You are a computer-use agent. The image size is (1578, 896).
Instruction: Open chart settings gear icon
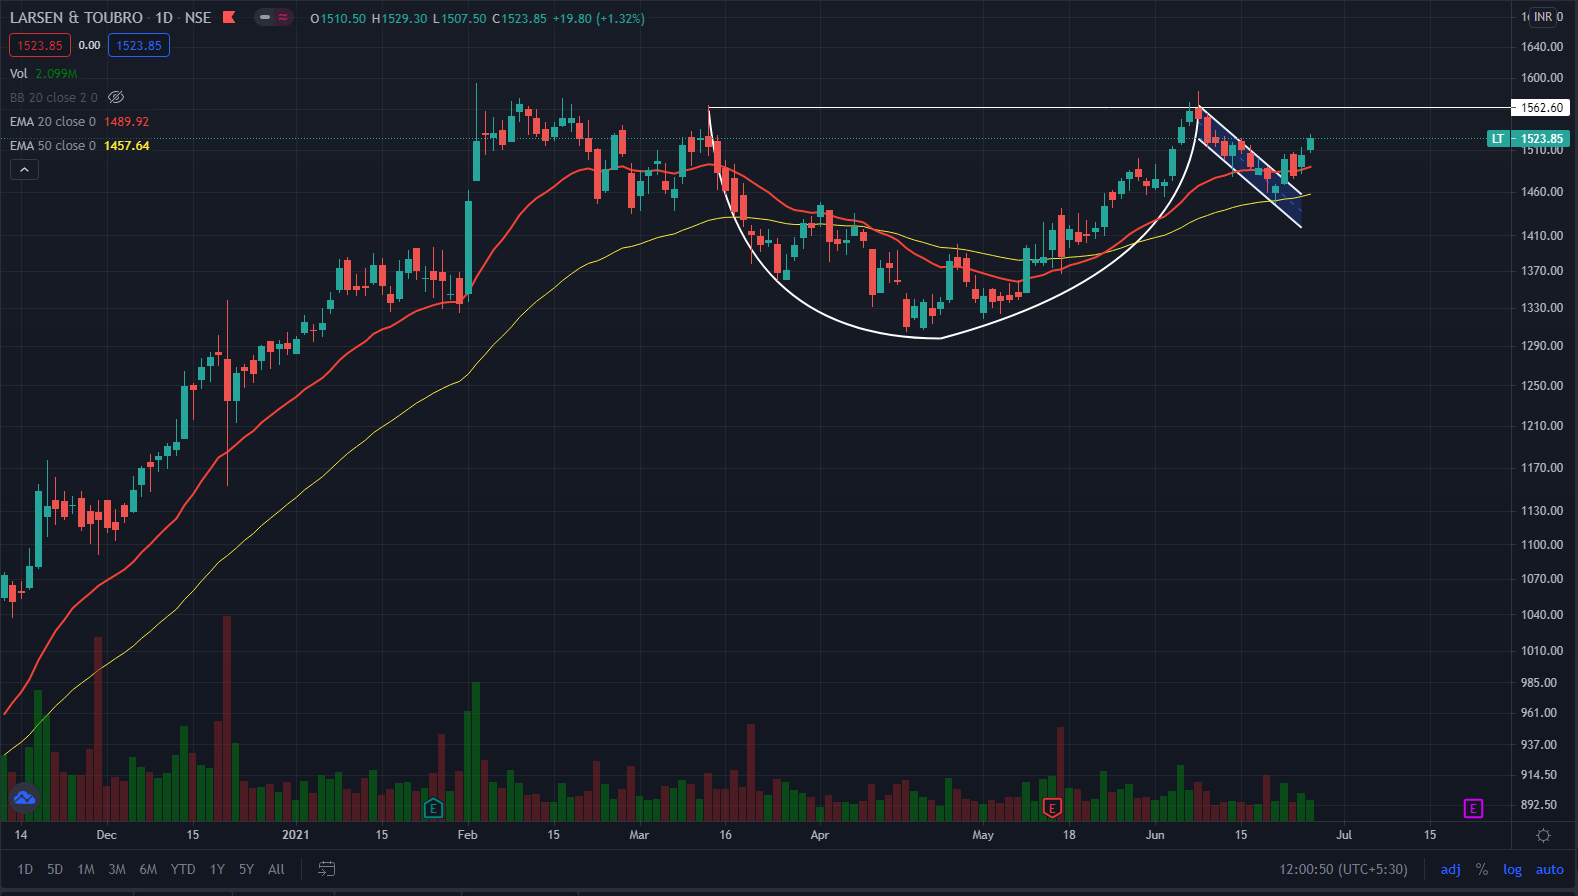[x=1543, y=835]
